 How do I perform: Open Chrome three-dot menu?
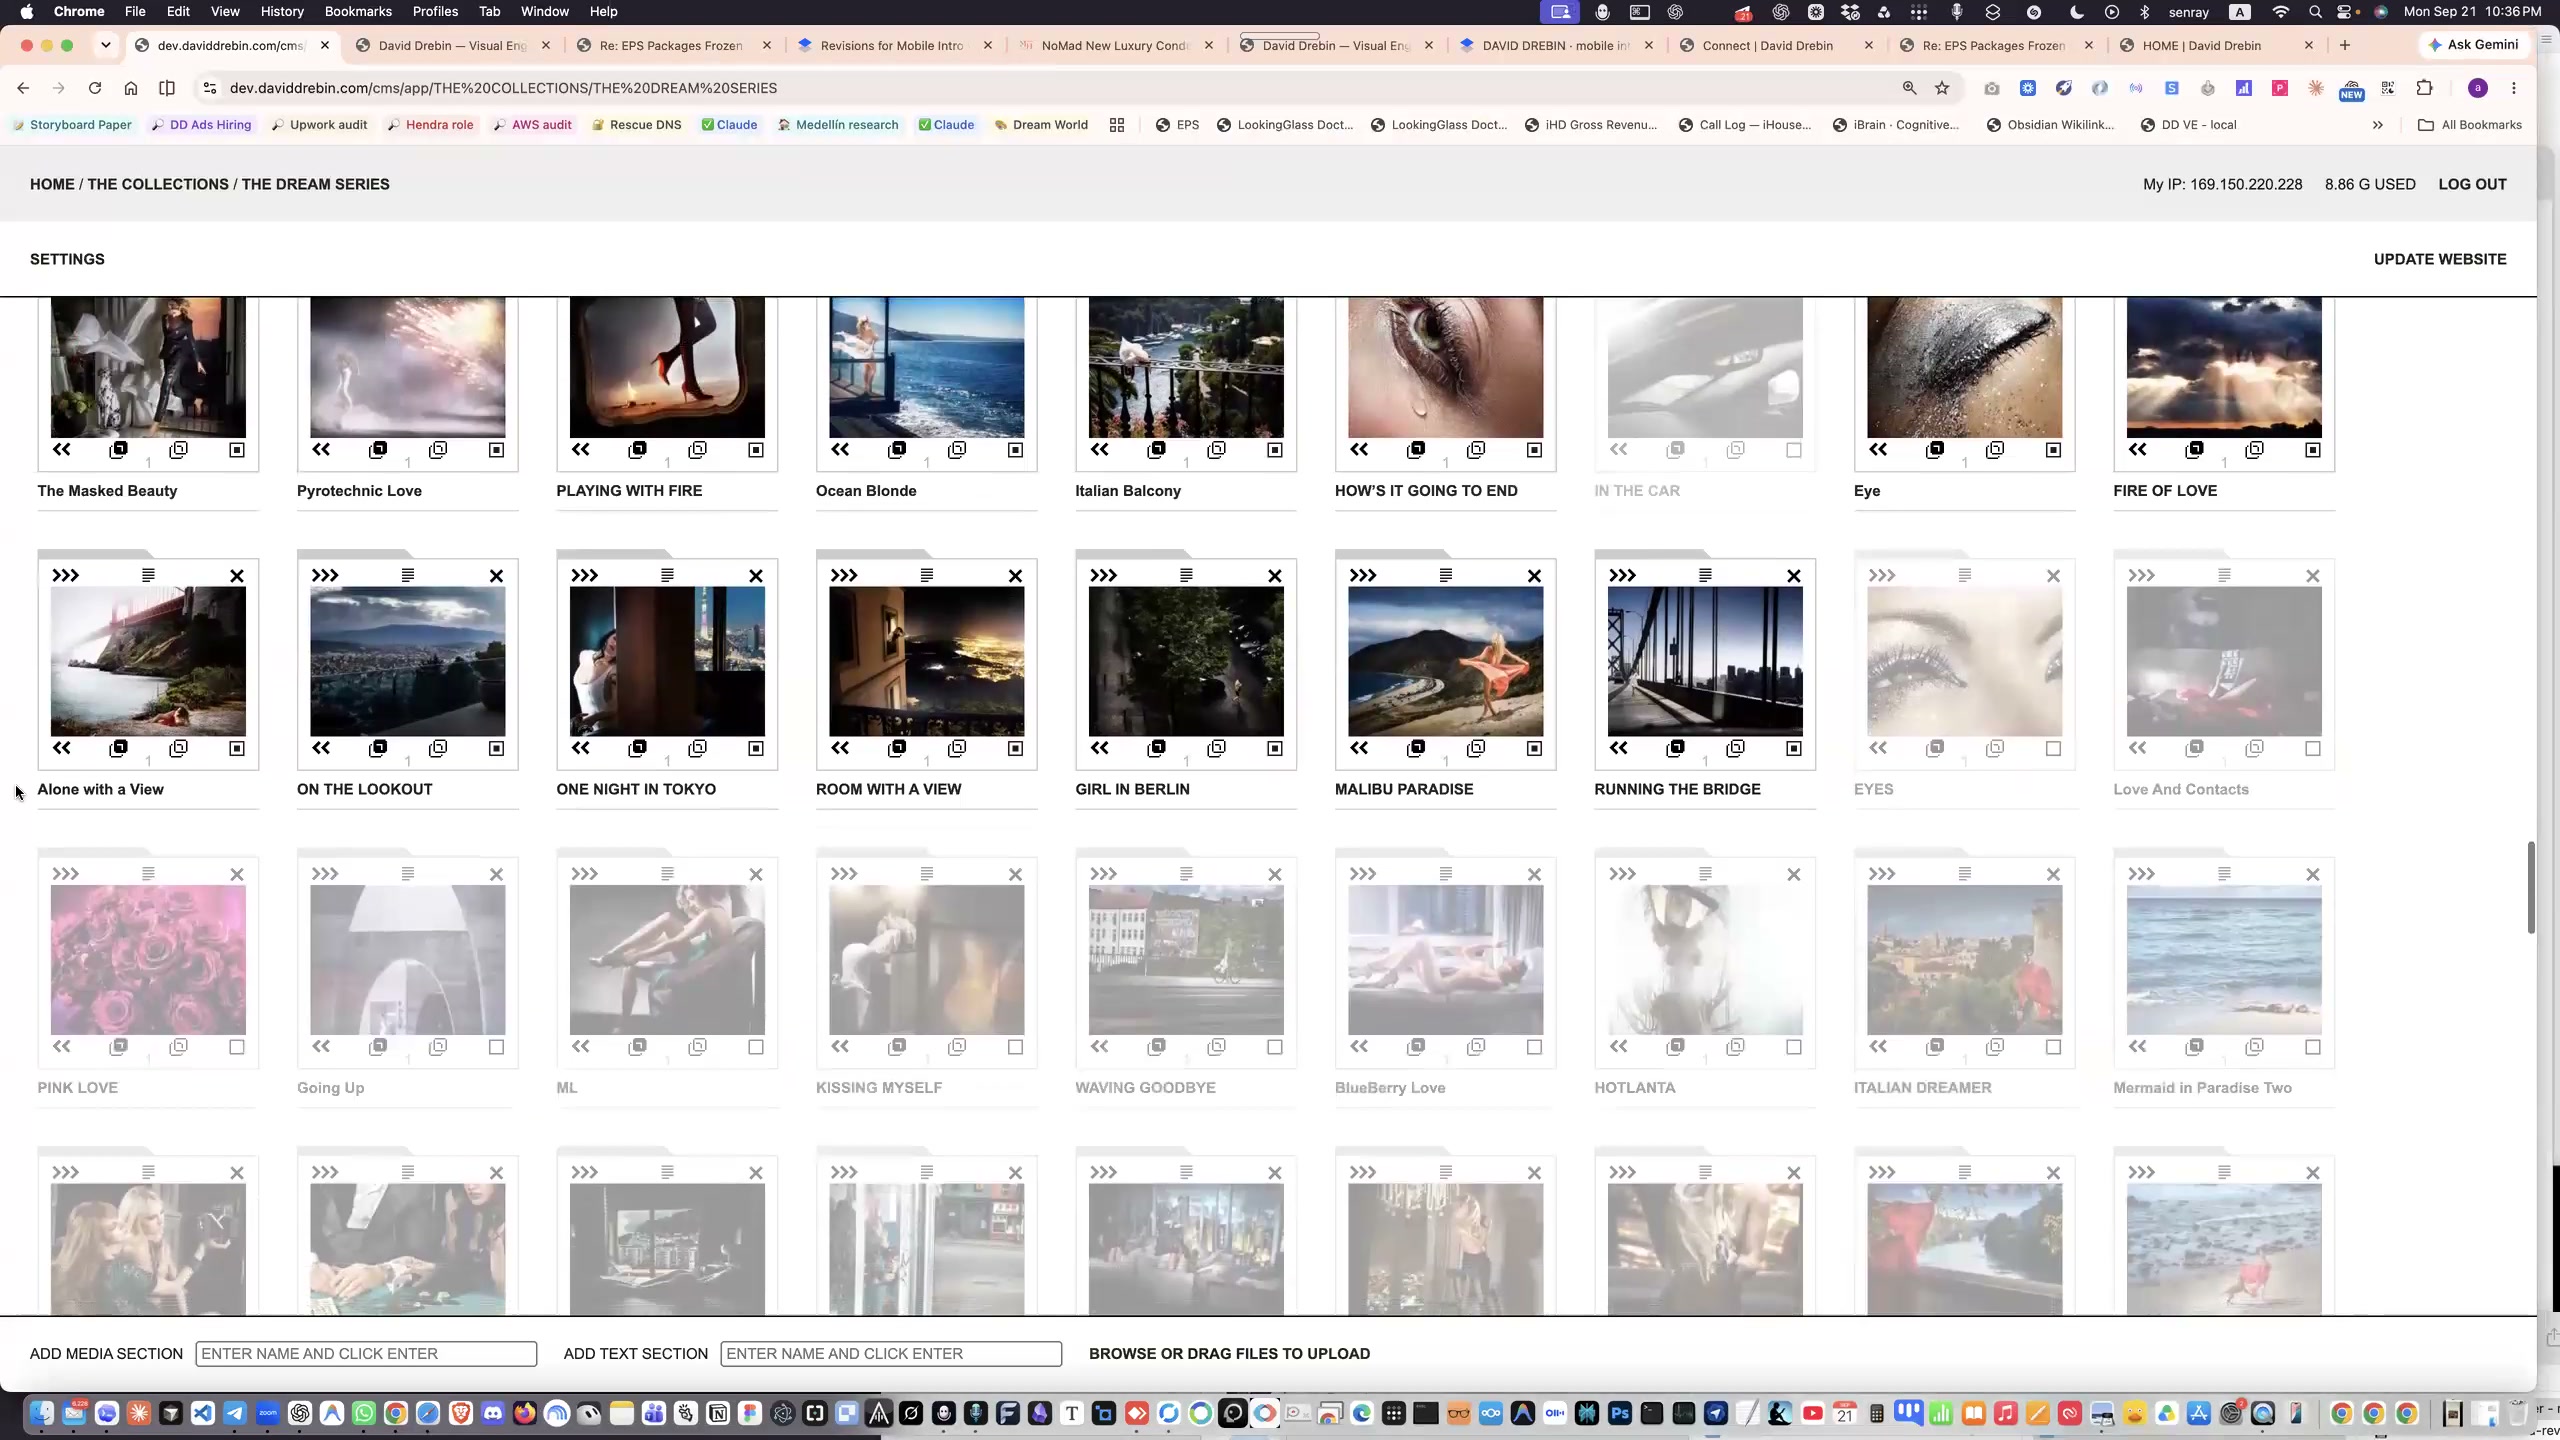(x=2514, y=88)
